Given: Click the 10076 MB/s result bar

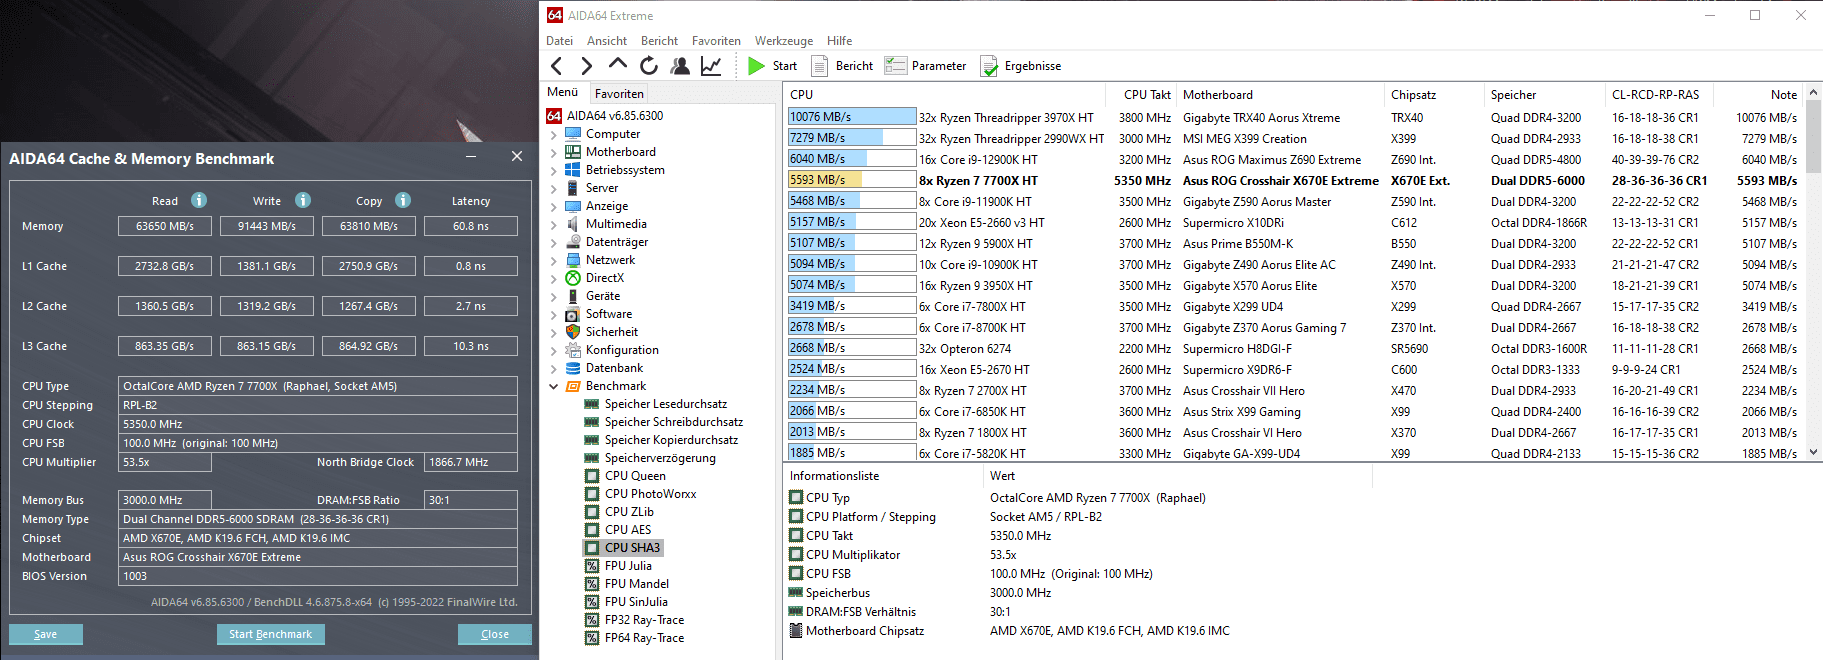Looking at the screenshot, I should click(852, 117).
